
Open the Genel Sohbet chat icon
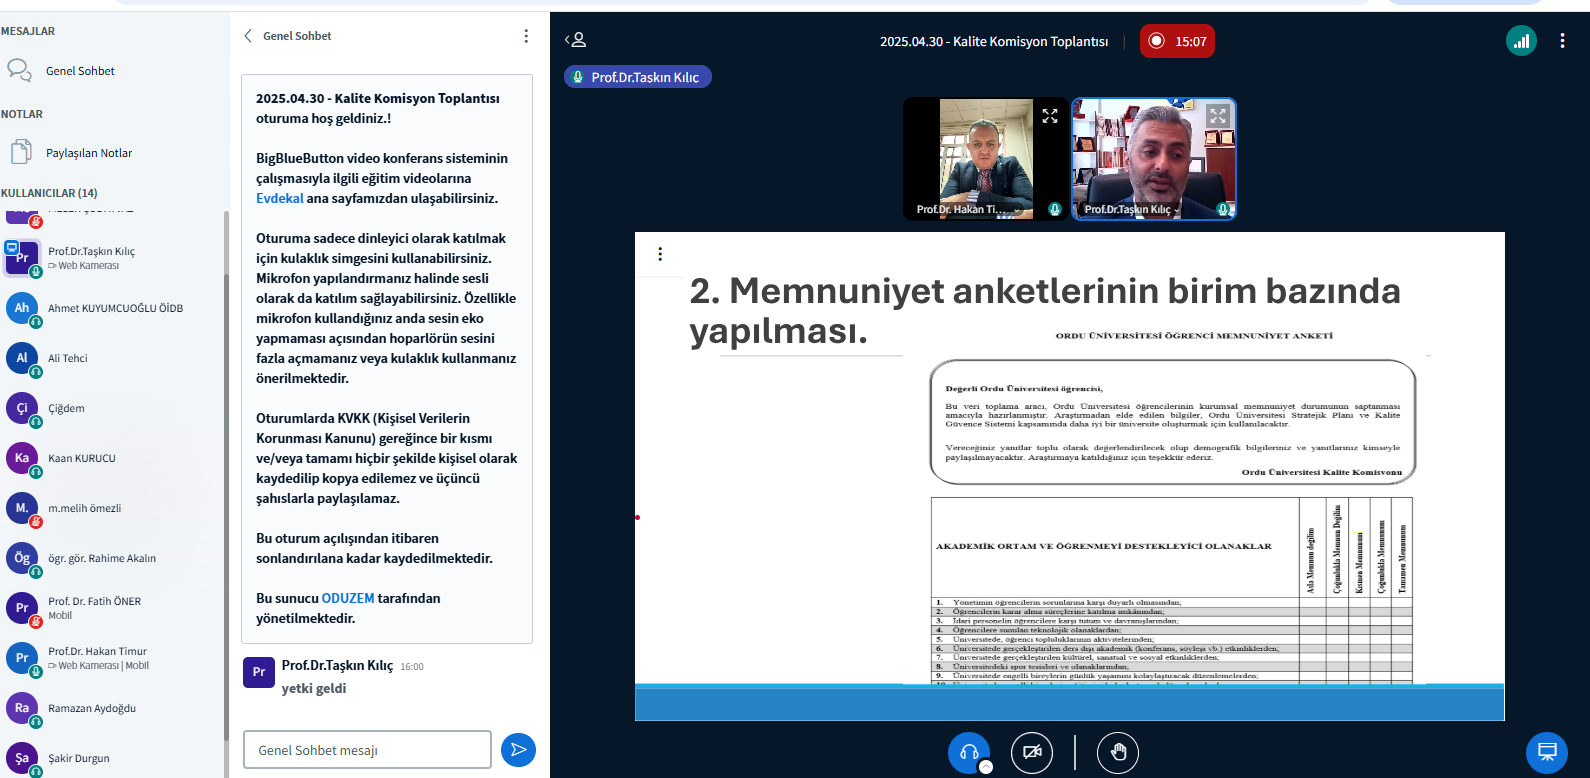click(19, 70)
